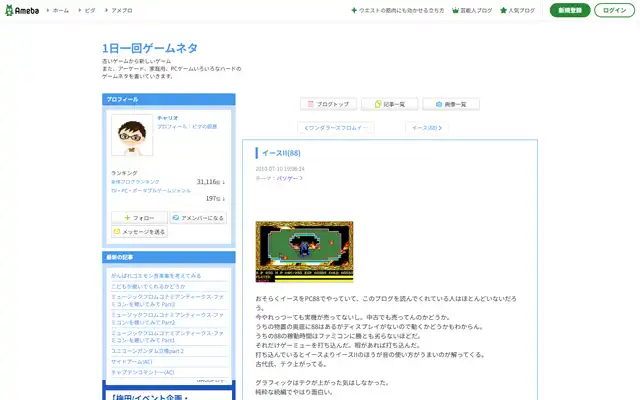640x400 pixels.
Task: Go to previous article ワンダラーズフロムイー
Action: tap(336, 128)
